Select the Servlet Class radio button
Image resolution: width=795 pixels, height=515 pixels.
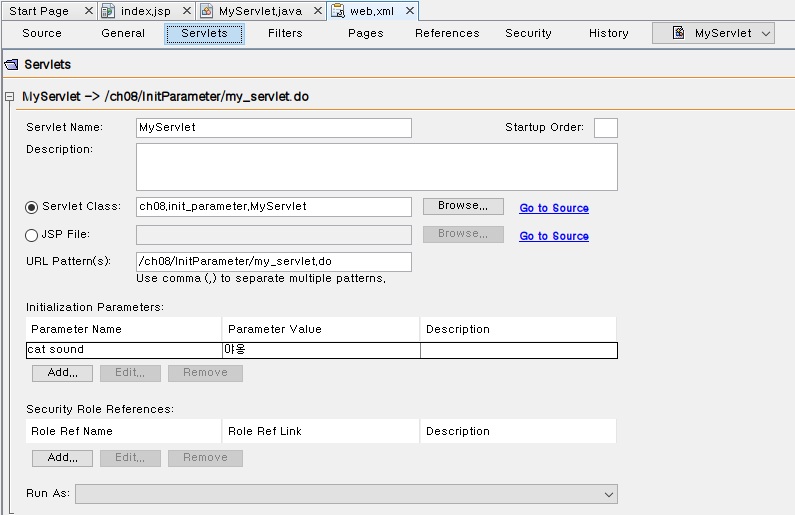coord(31,207)
